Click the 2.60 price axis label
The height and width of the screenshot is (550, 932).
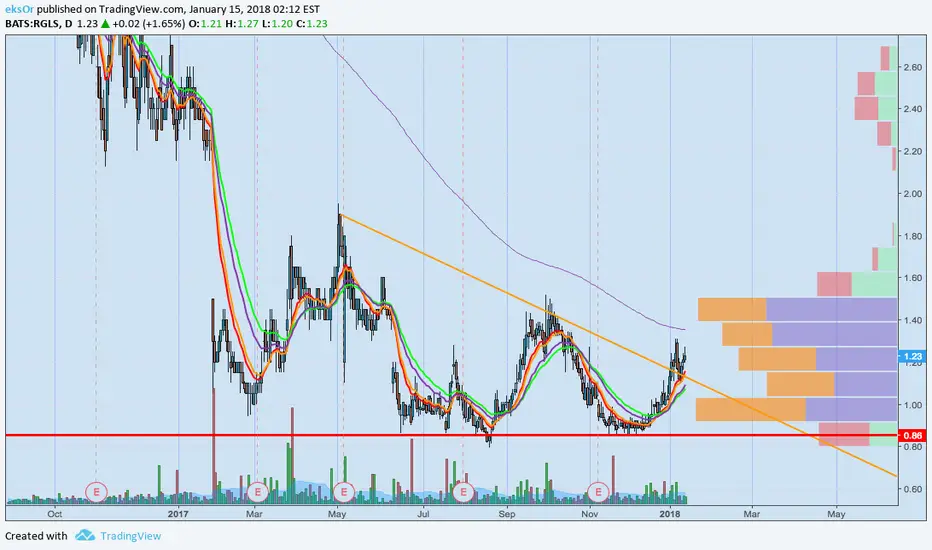click(912, 67)
